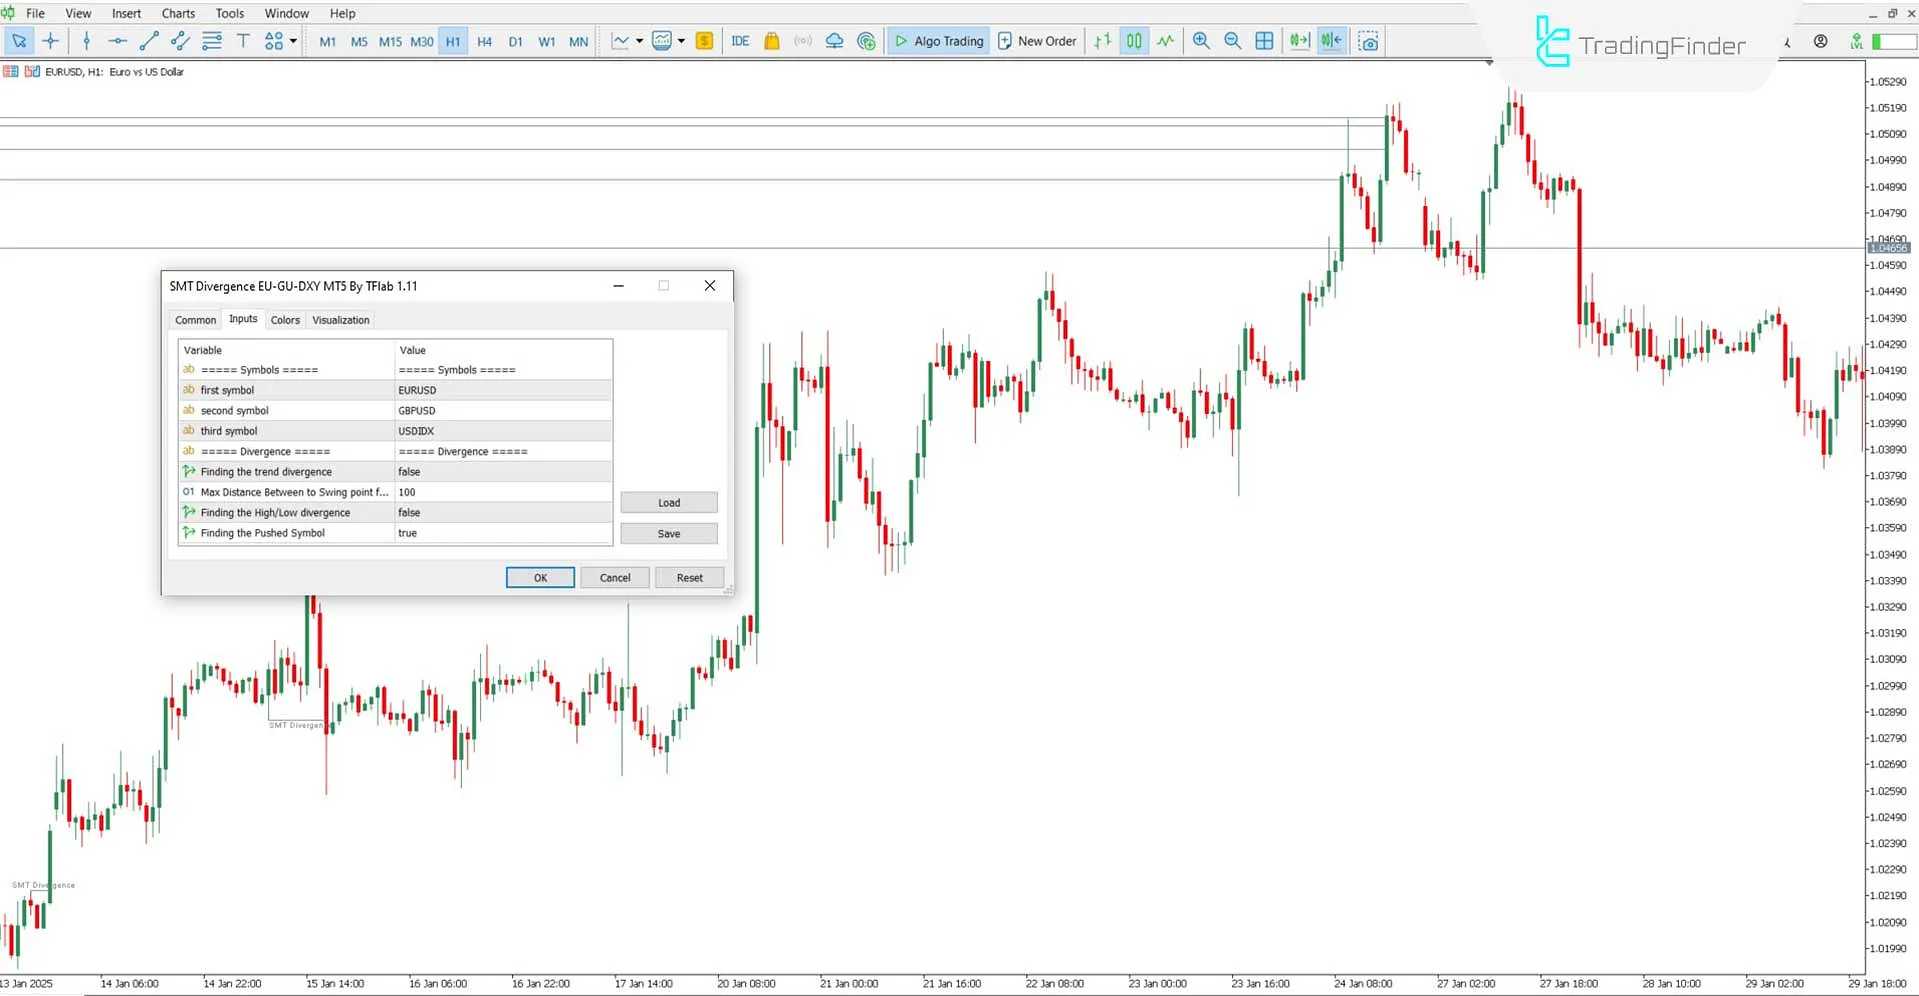Open the VPS cloud icon
Viewport: 1919px width, 996px height.
pos(834,41)
